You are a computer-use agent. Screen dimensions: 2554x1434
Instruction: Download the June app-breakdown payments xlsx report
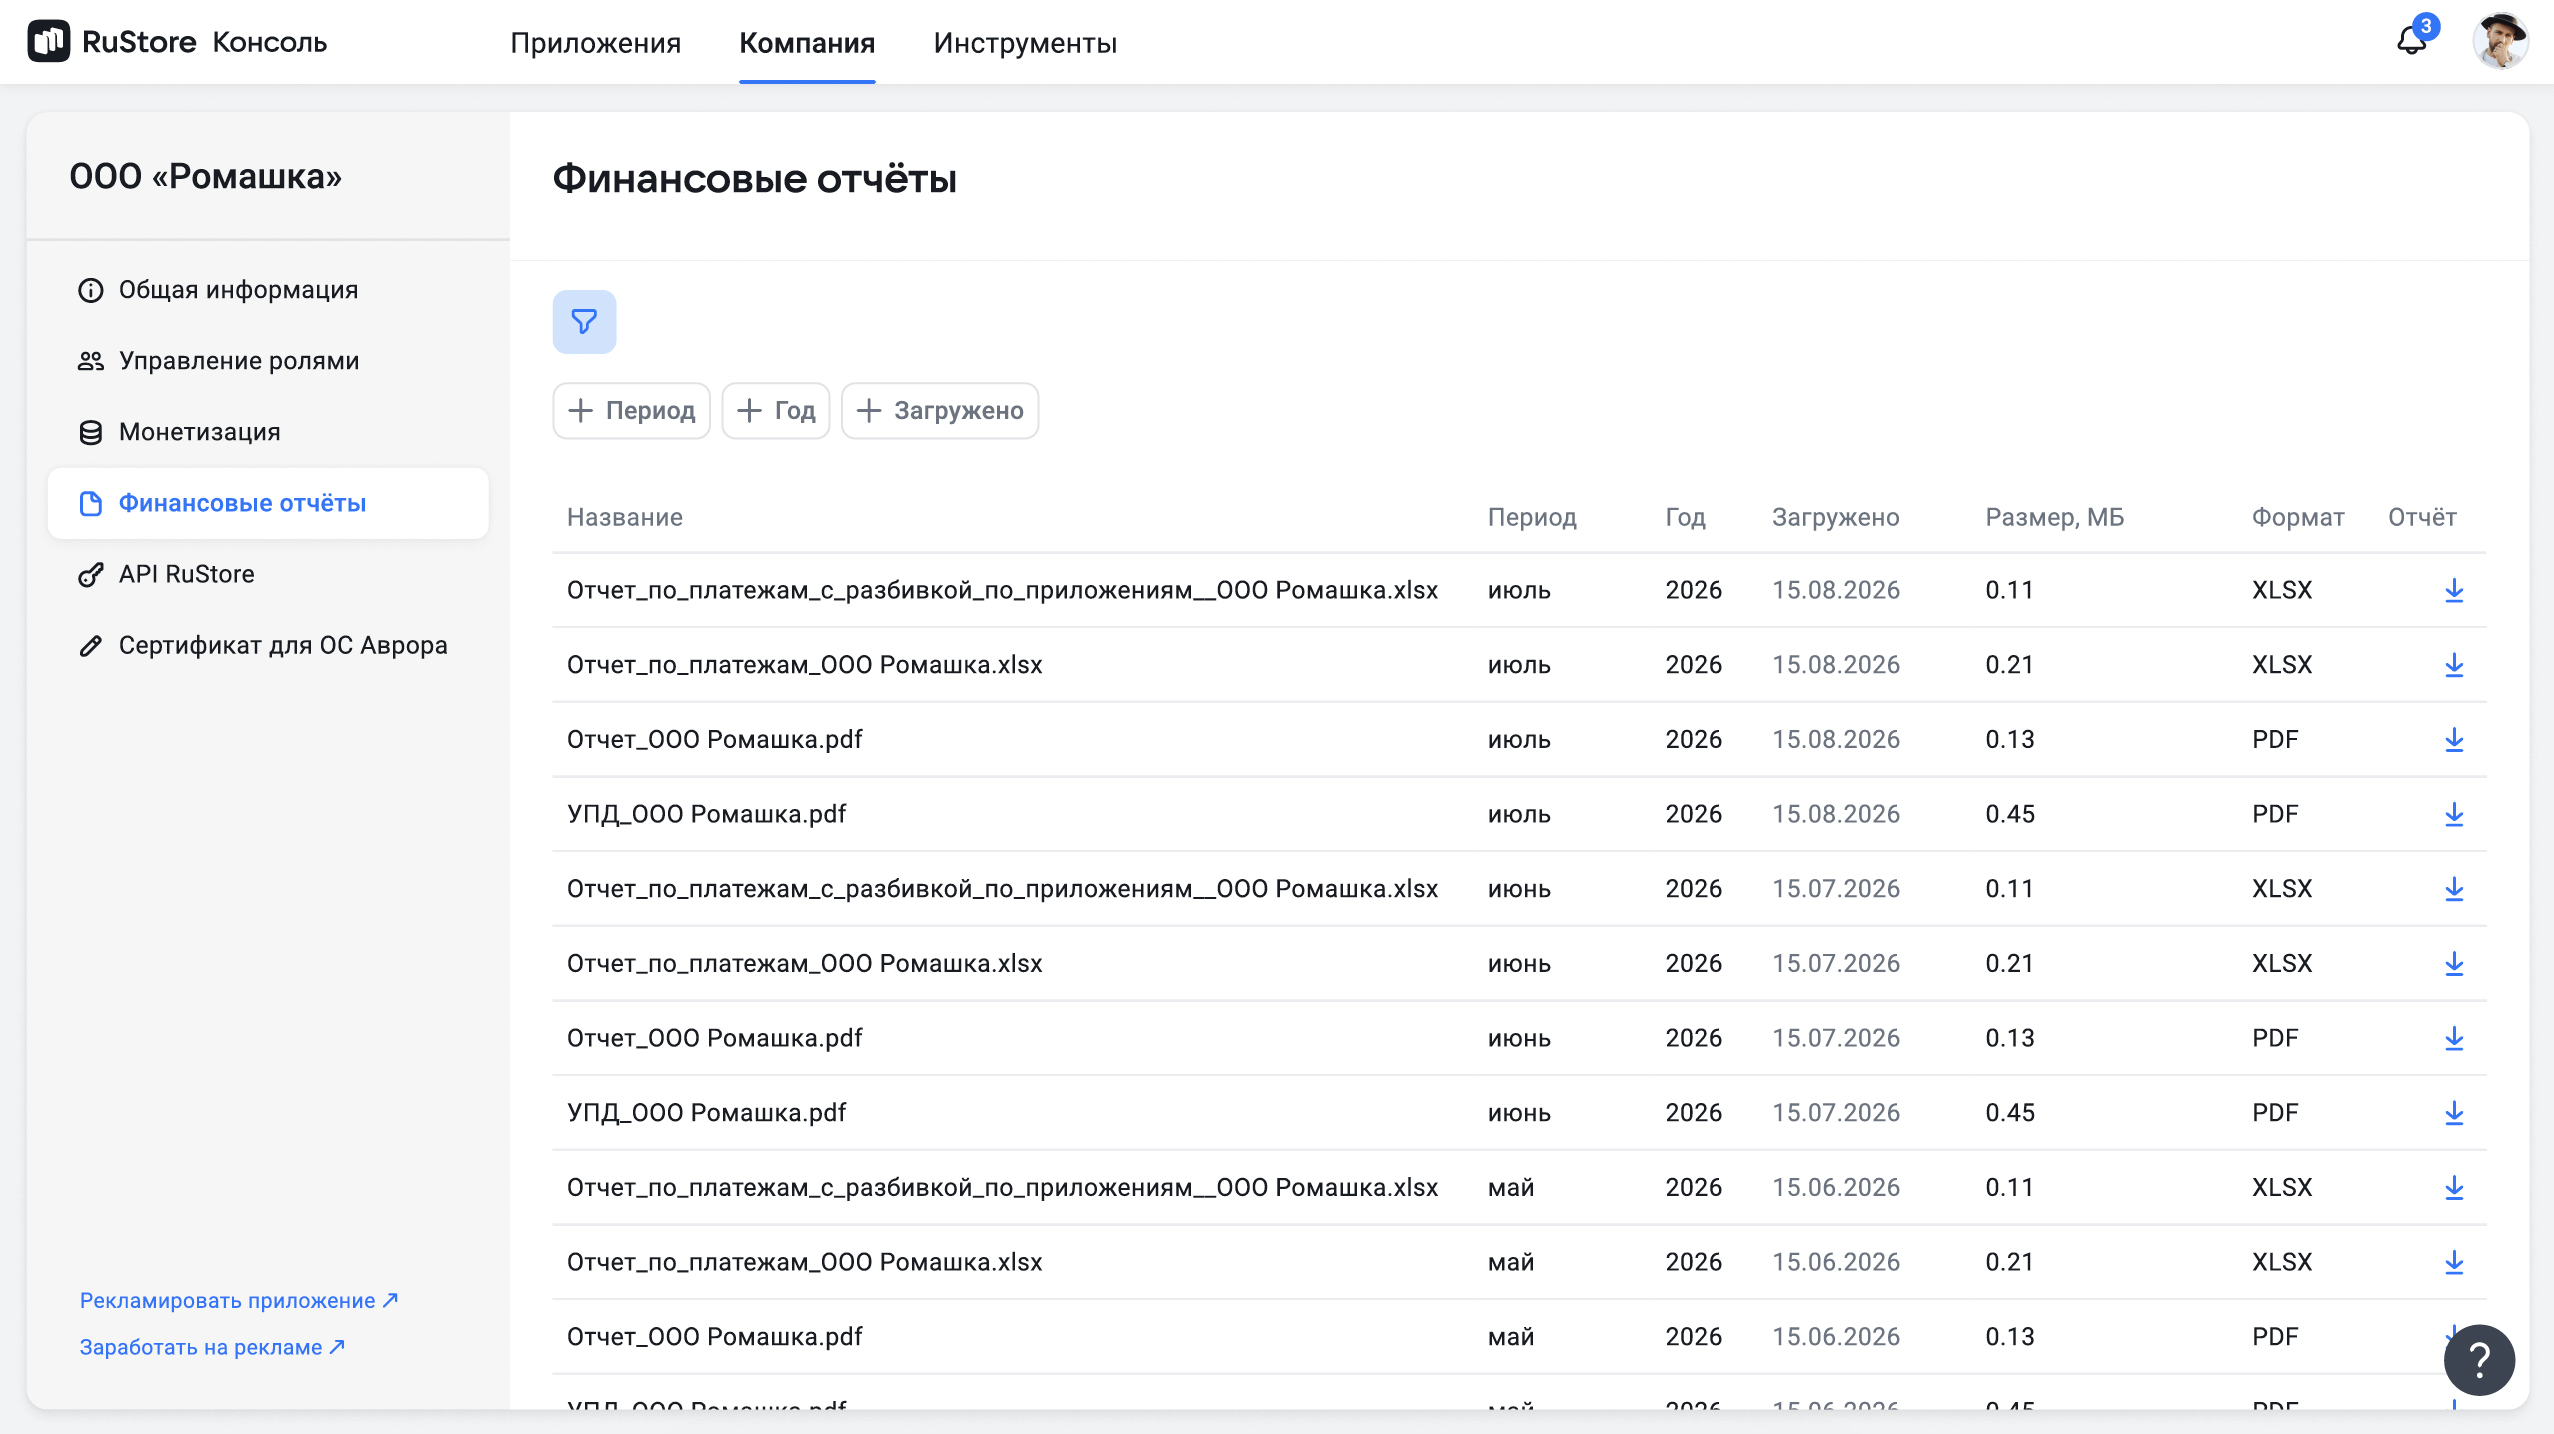[2454, 889]
